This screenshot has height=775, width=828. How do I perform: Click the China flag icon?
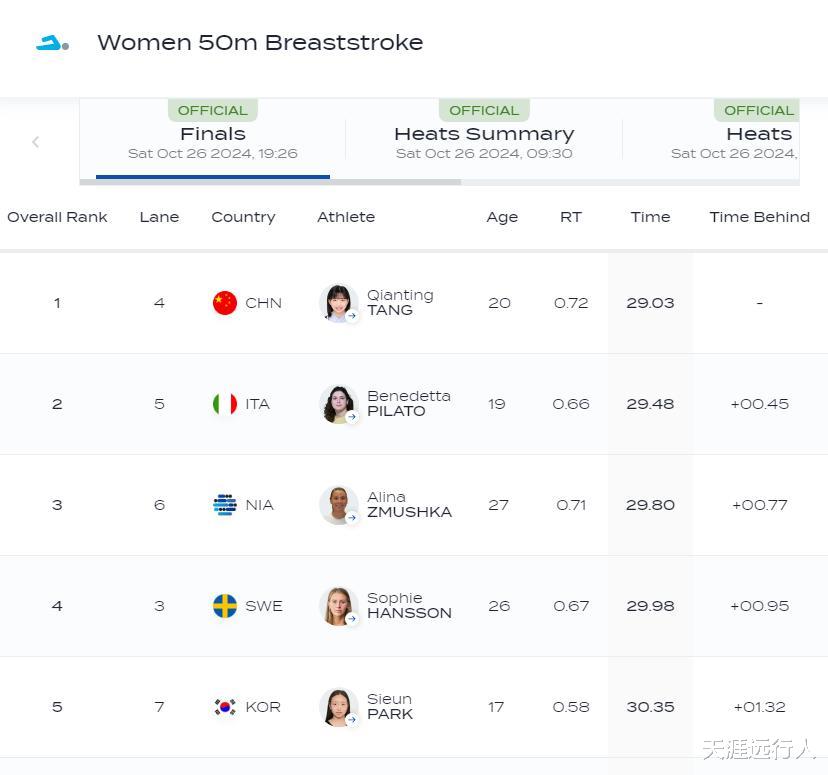click(225, 303)
